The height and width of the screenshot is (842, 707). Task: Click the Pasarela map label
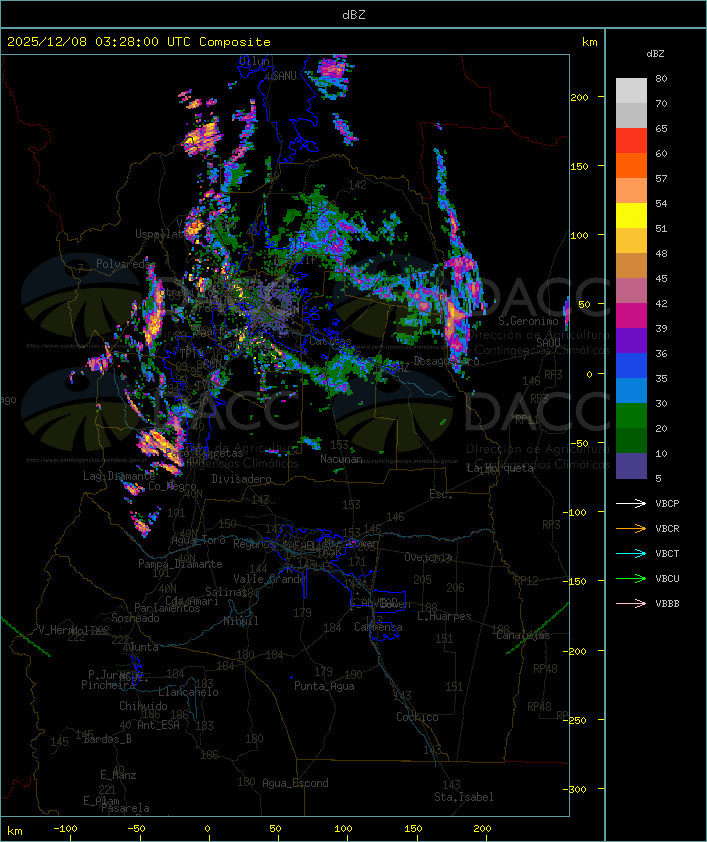click(125, 808)
